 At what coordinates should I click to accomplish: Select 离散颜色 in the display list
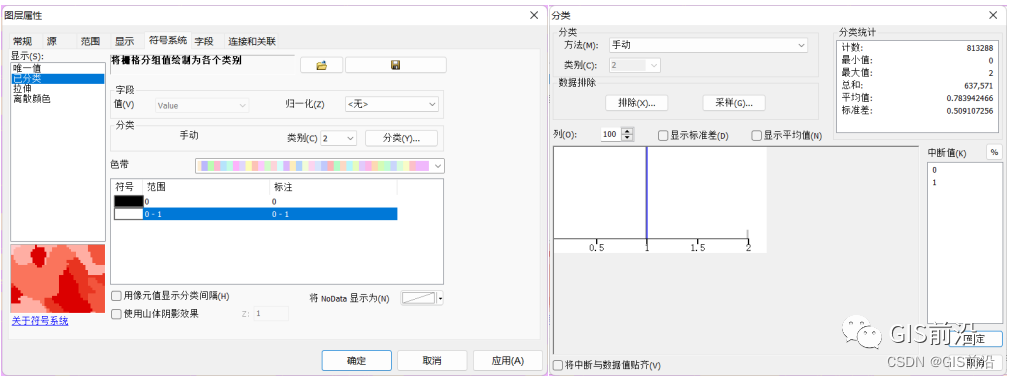(58, 99)
